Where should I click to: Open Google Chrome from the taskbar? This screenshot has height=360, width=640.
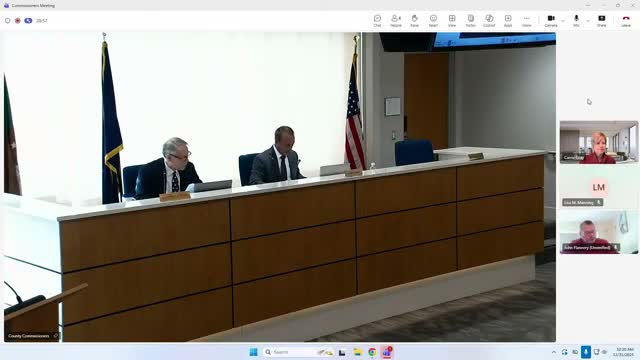pyautogui.click(x=372, y=352)
